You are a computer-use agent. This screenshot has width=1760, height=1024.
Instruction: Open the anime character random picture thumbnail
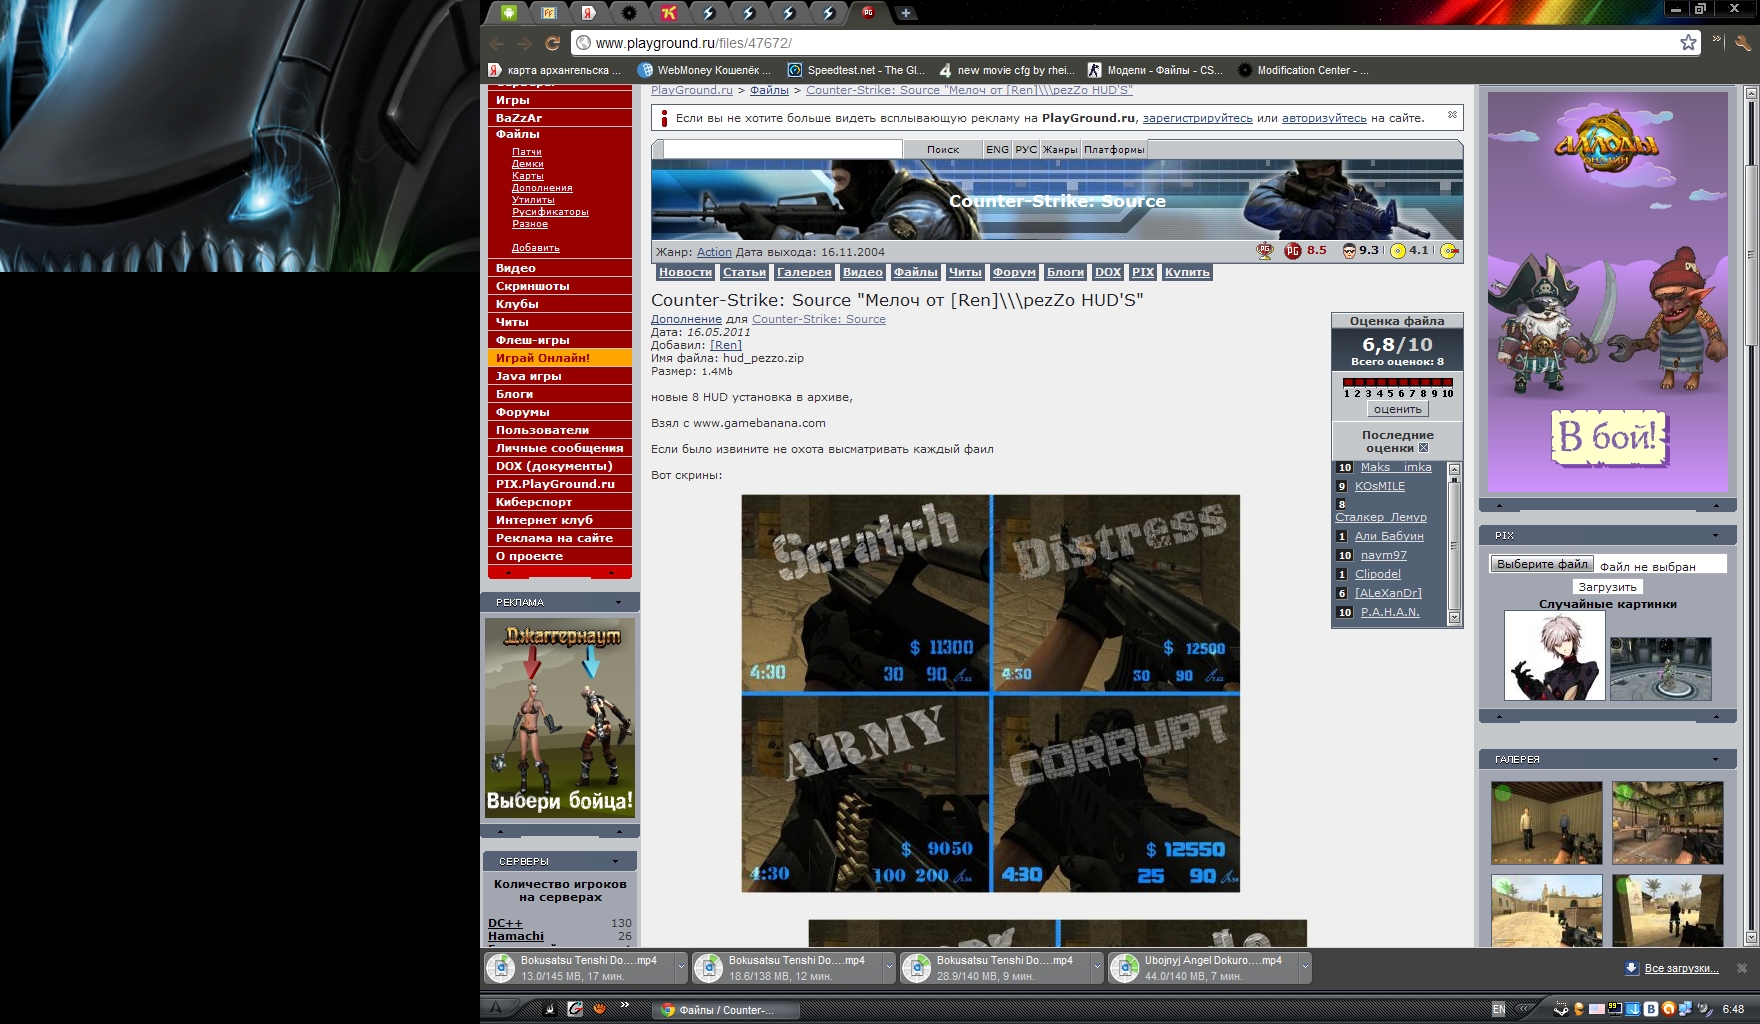[1554, 656]
